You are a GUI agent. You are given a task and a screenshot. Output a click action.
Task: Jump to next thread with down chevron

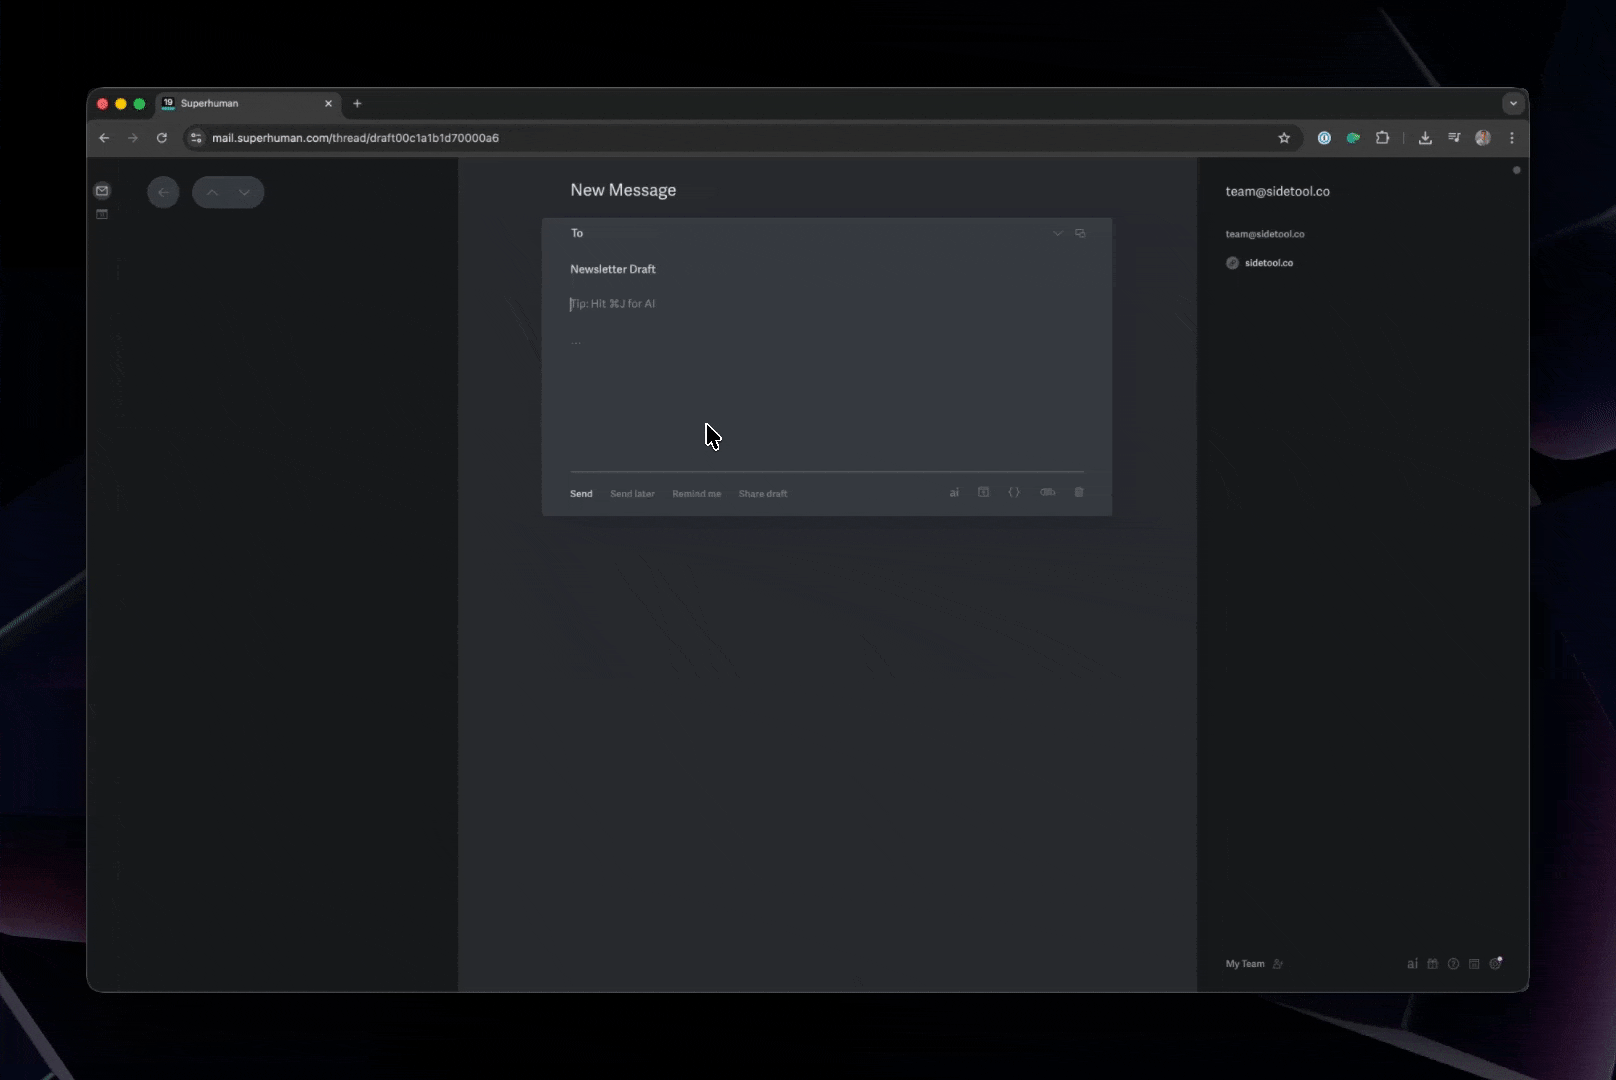pyautogui.click(x=244, y=192)
